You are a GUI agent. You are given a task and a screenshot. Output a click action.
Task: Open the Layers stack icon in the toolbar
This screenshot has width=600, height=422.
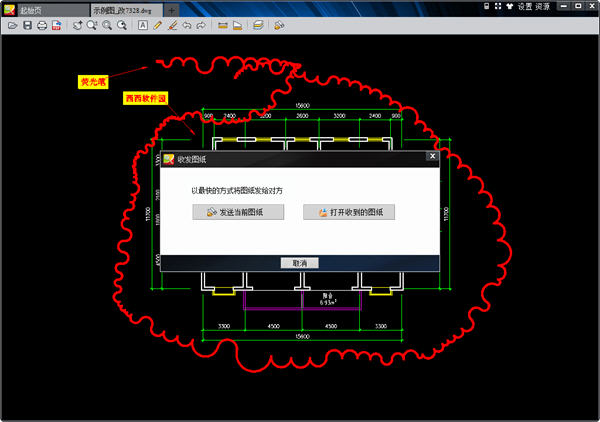[259, 25]
